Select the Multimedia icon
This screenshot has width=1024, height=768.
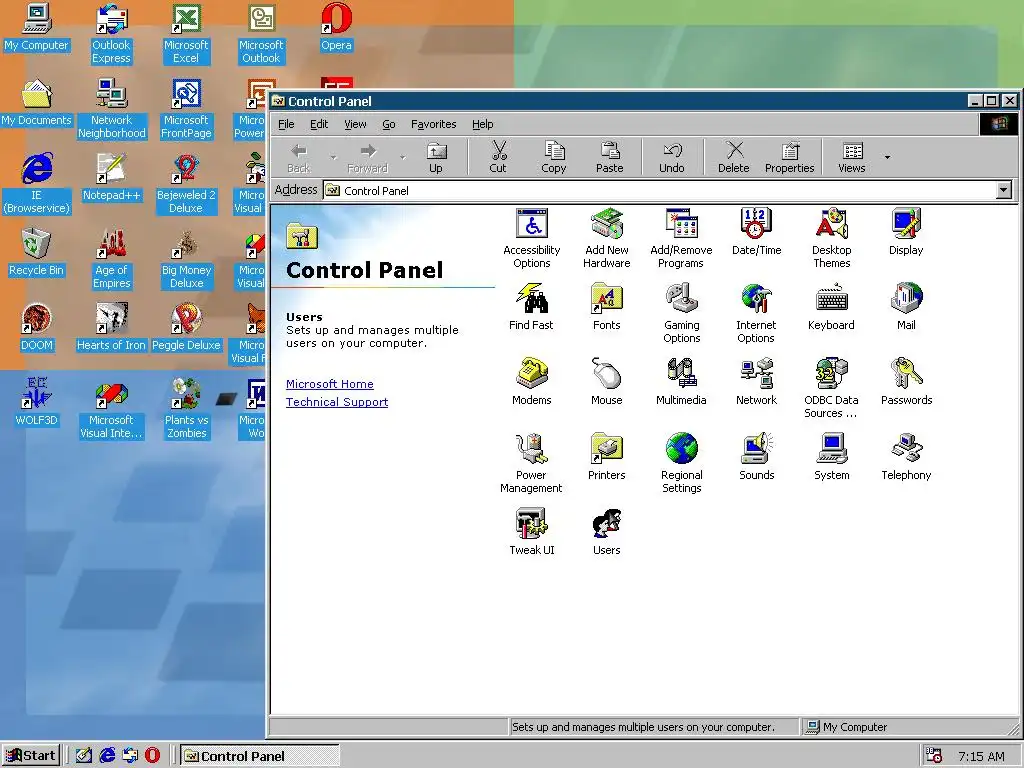point(681,374)
